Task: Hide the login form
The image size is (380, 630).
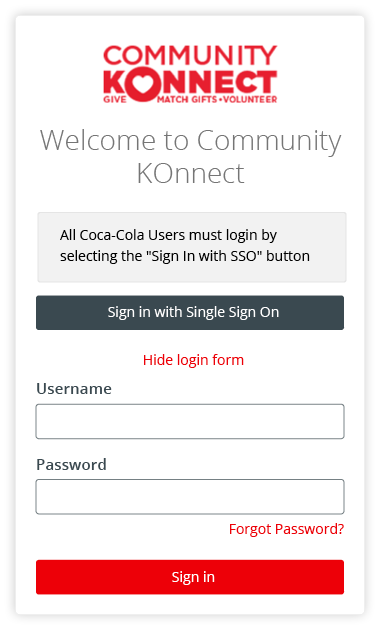Action: pos(193,360)
